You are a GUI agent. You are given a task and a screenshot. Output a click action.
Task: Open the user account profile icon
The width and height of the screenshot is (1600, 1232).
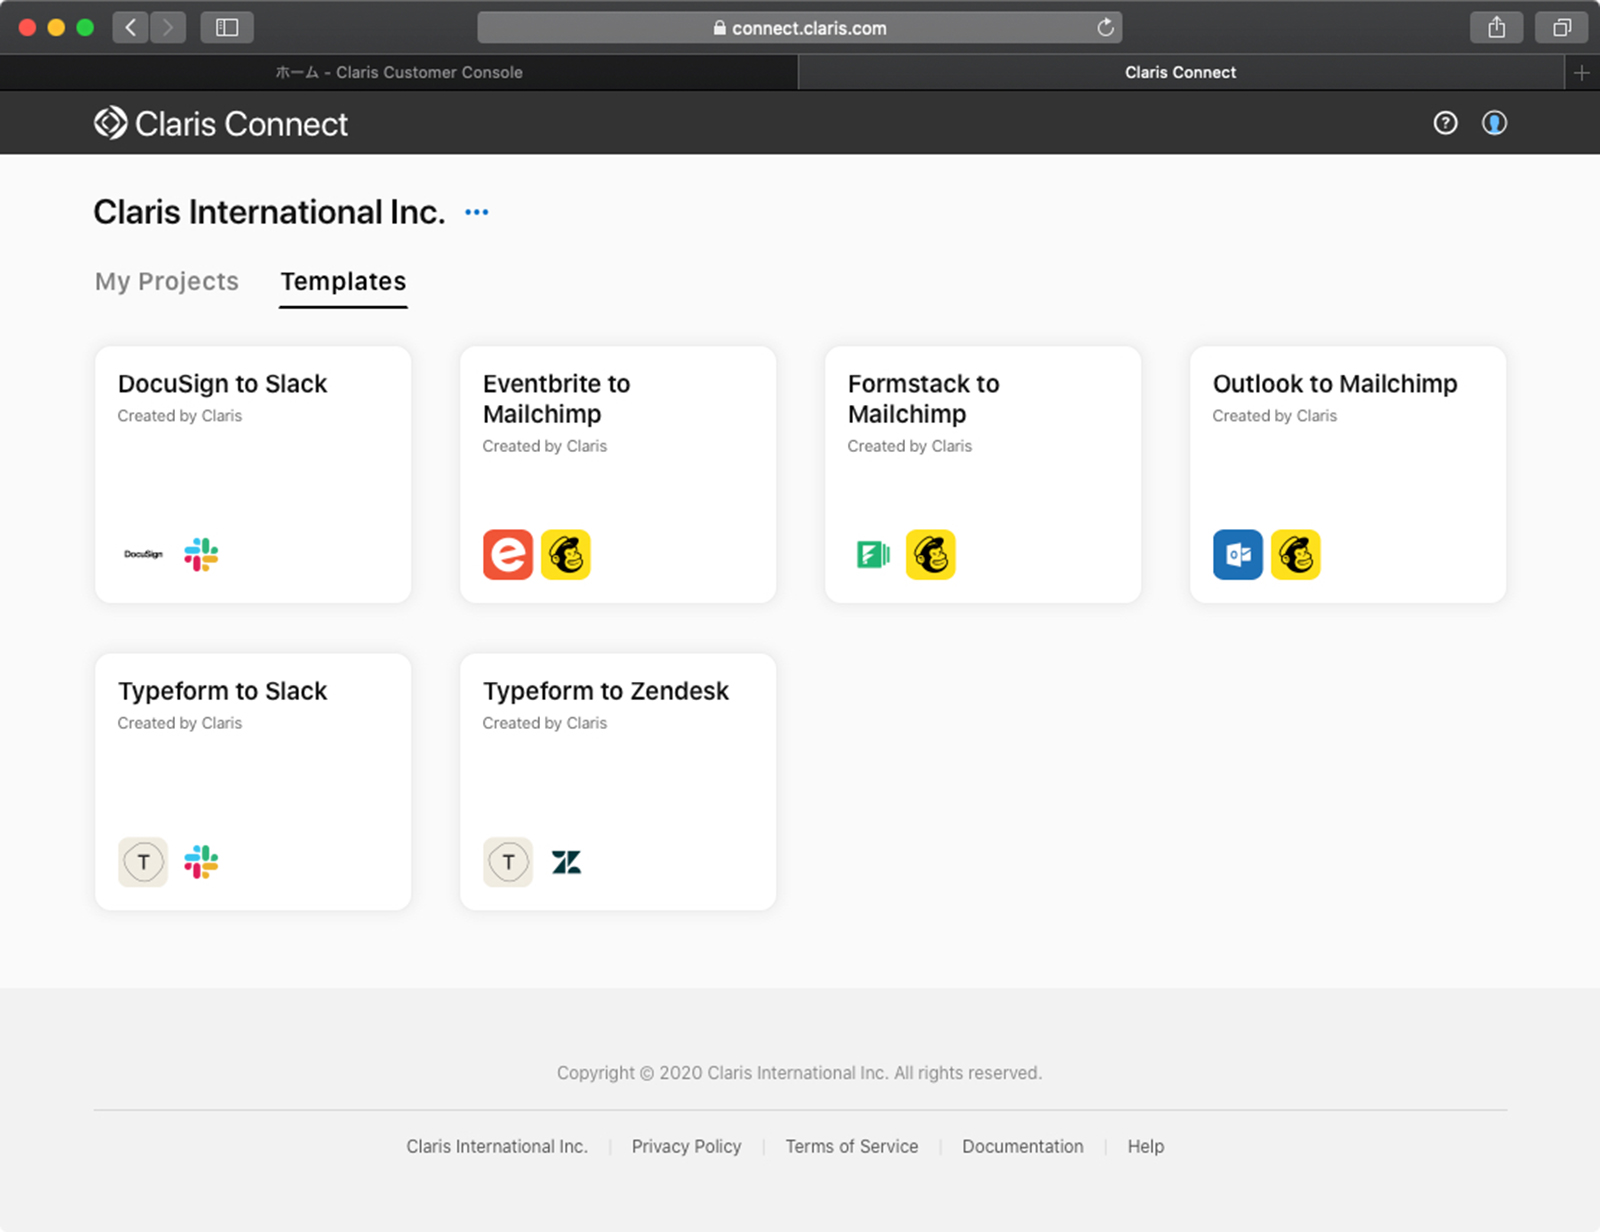1494,123
